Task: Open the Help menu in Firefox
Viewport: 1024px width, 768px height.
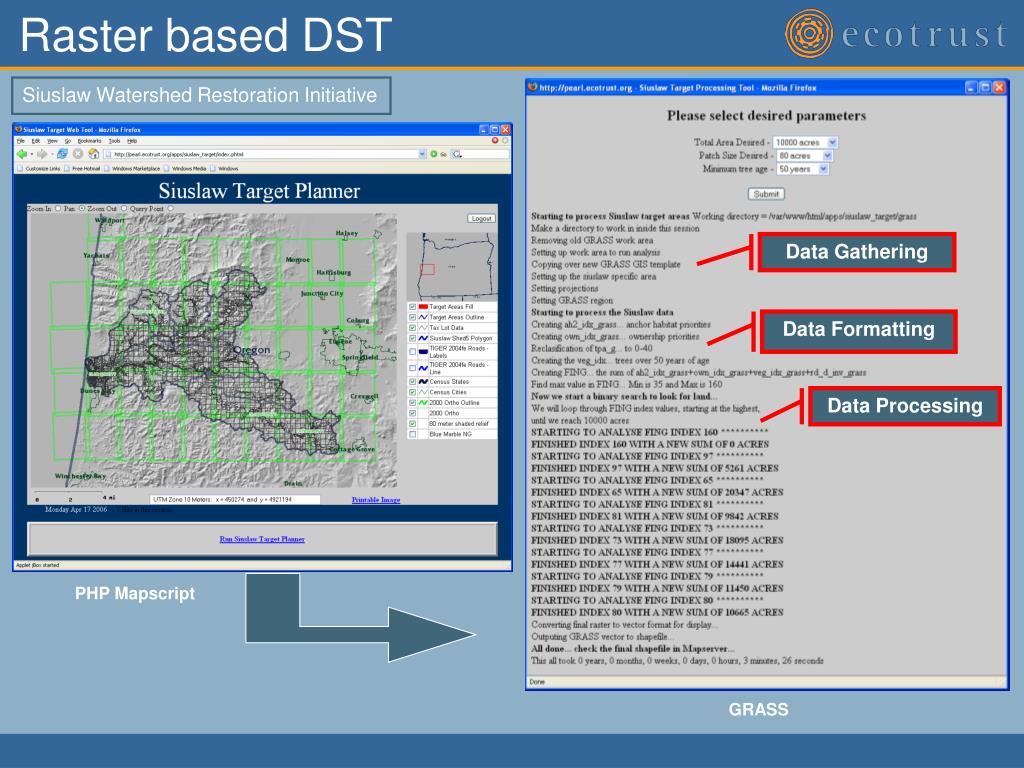Action: tap(132, 140)
